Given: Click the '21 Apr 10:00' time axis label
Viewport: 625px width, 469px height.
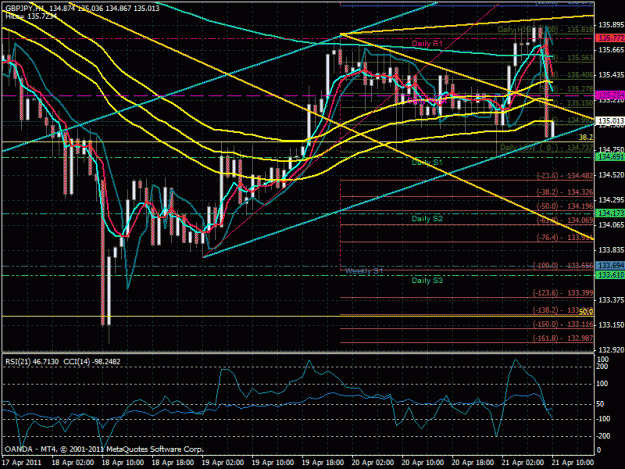Looking at the screenshot, I should pos(573,463).
